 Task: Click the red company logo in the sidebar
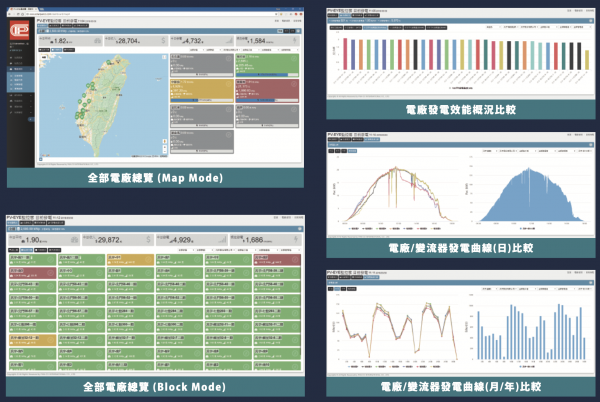(x=20, y=31)
